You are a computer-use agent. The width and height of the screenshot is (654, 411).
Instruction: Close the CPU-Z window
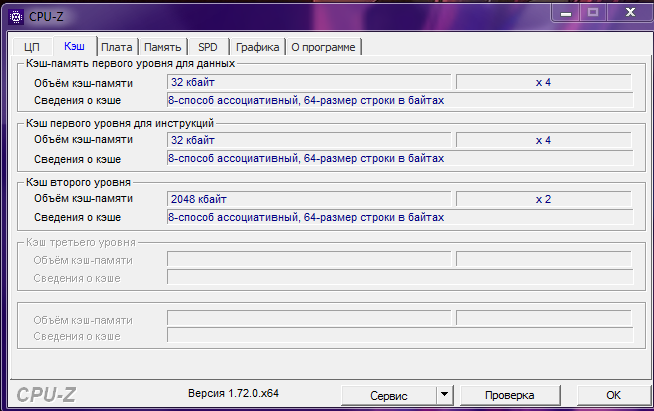[630, 13]
